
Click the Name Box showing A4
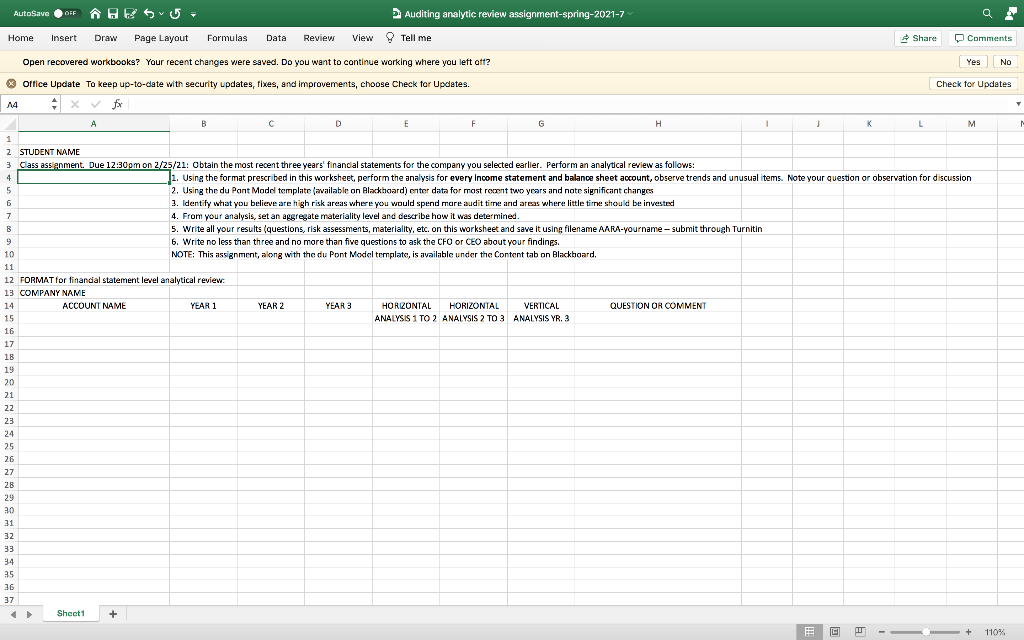coord(26,104)
